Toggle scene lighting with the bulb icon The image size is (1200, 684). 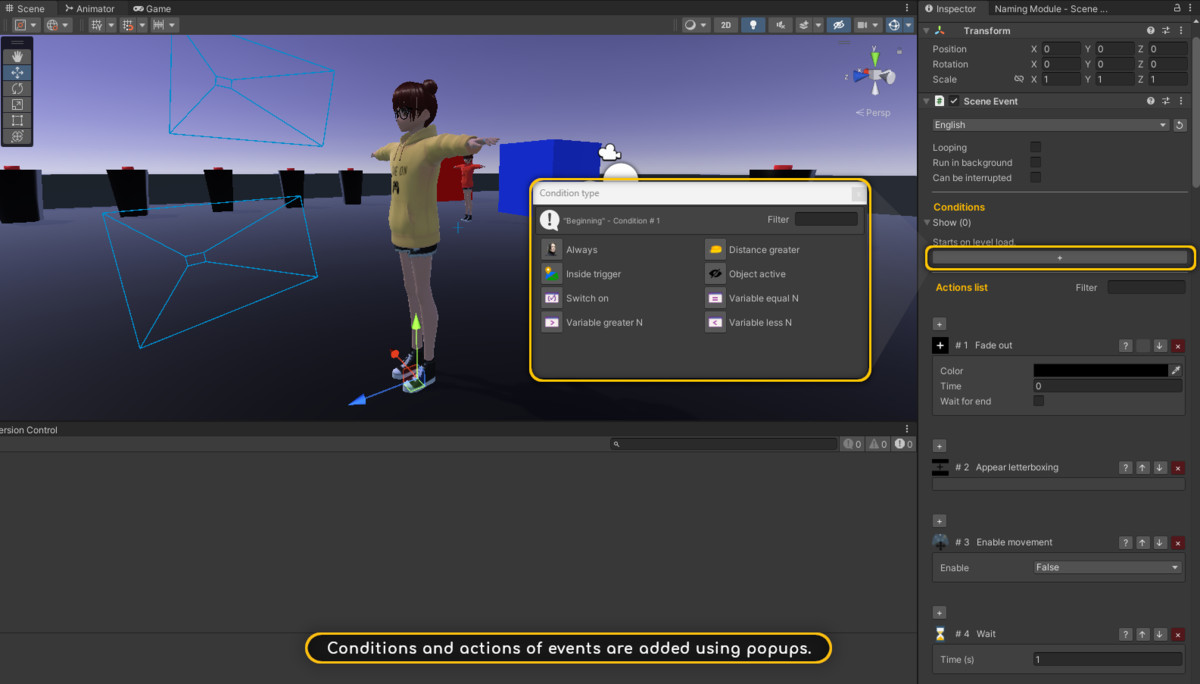[753, 25]
